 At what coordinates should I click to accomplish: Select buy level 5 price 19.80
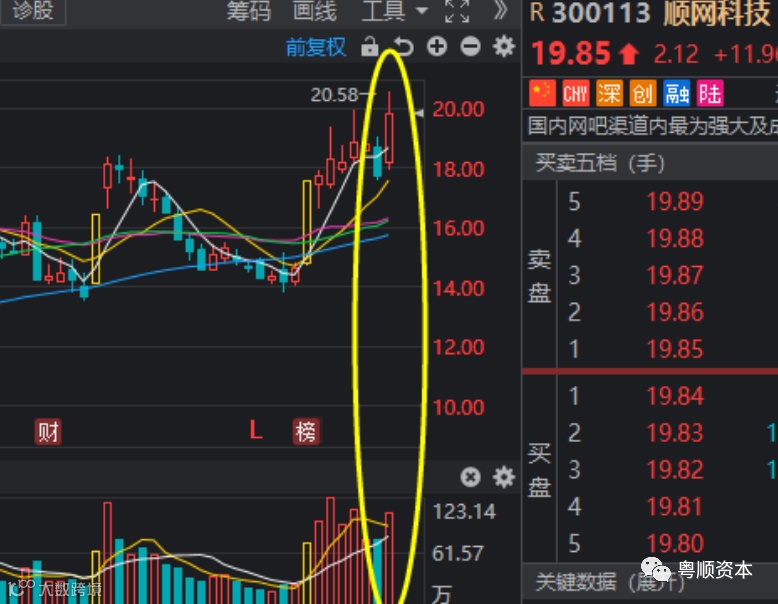[675, 544]
